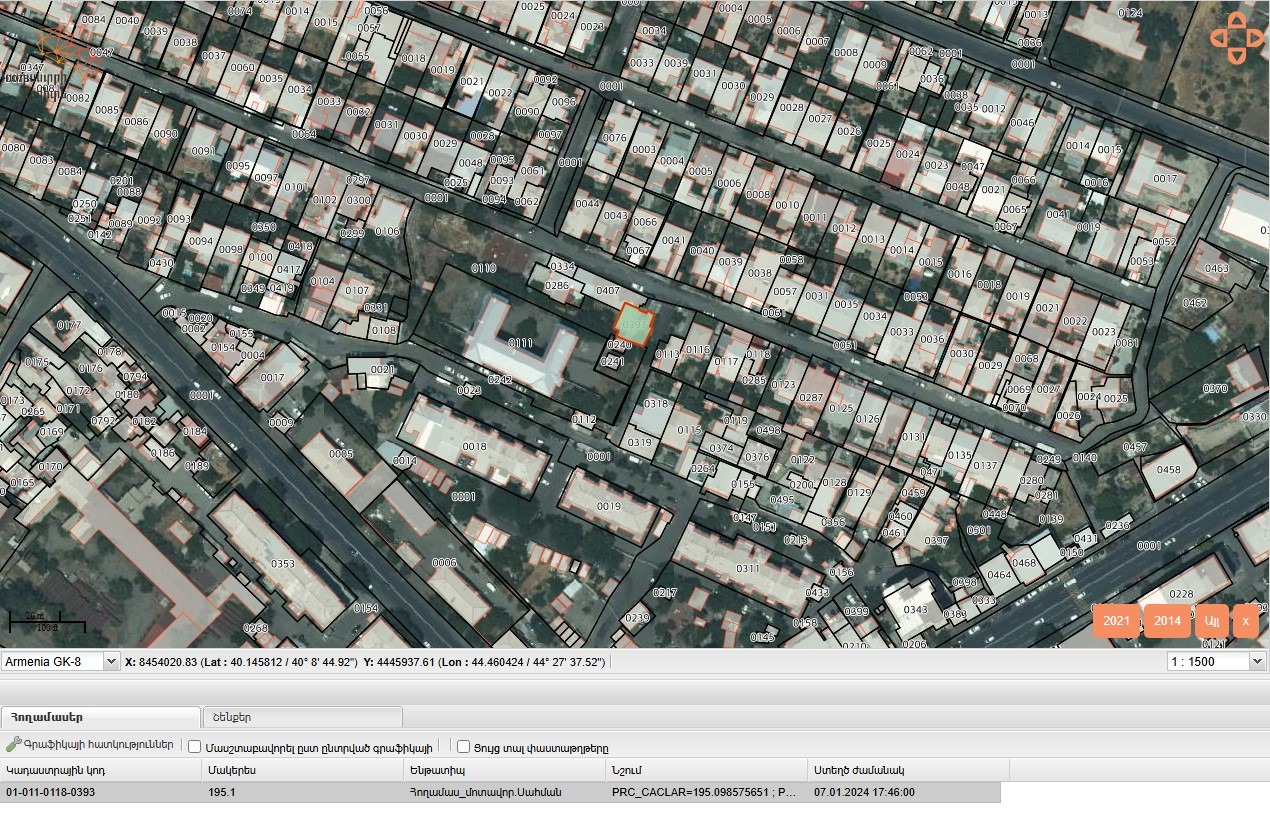Sort by the Մակերես column header
Image resolution: width=1270 pixels, height=824 pixels.
coord(302,770)
